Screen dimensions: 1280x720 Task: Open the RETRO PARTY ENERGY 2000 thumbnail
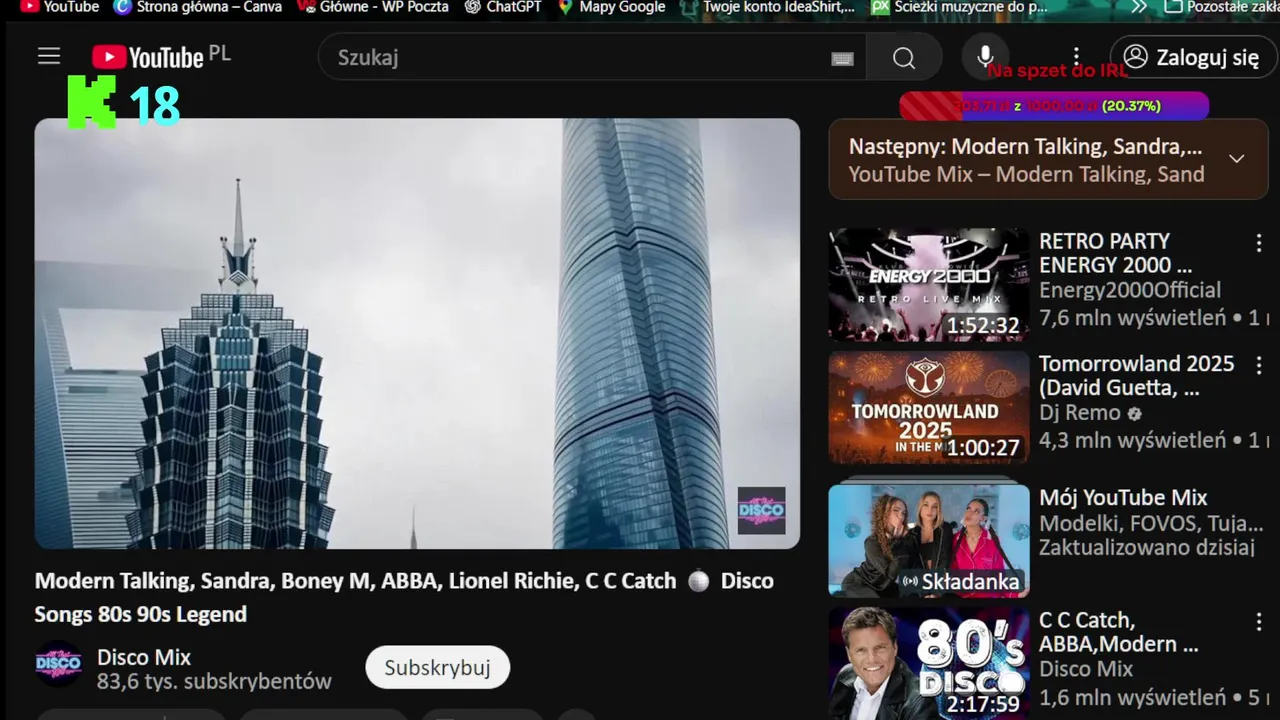click(x=929, y=285)
